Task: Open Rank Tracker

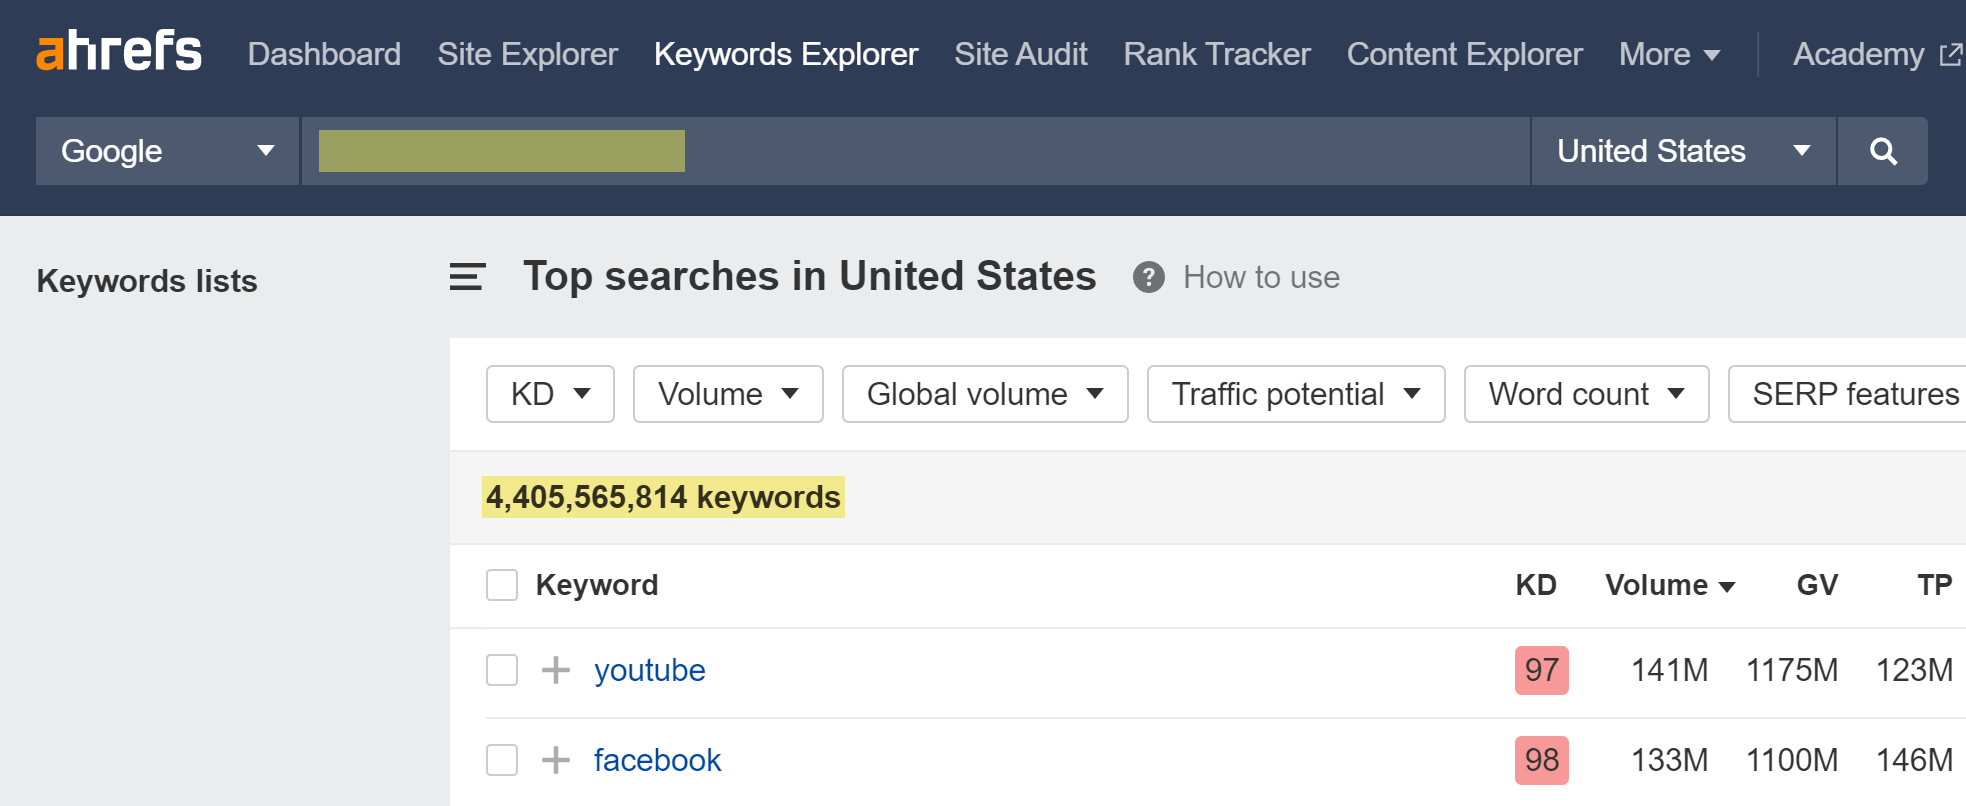Action: [1217, 54]
